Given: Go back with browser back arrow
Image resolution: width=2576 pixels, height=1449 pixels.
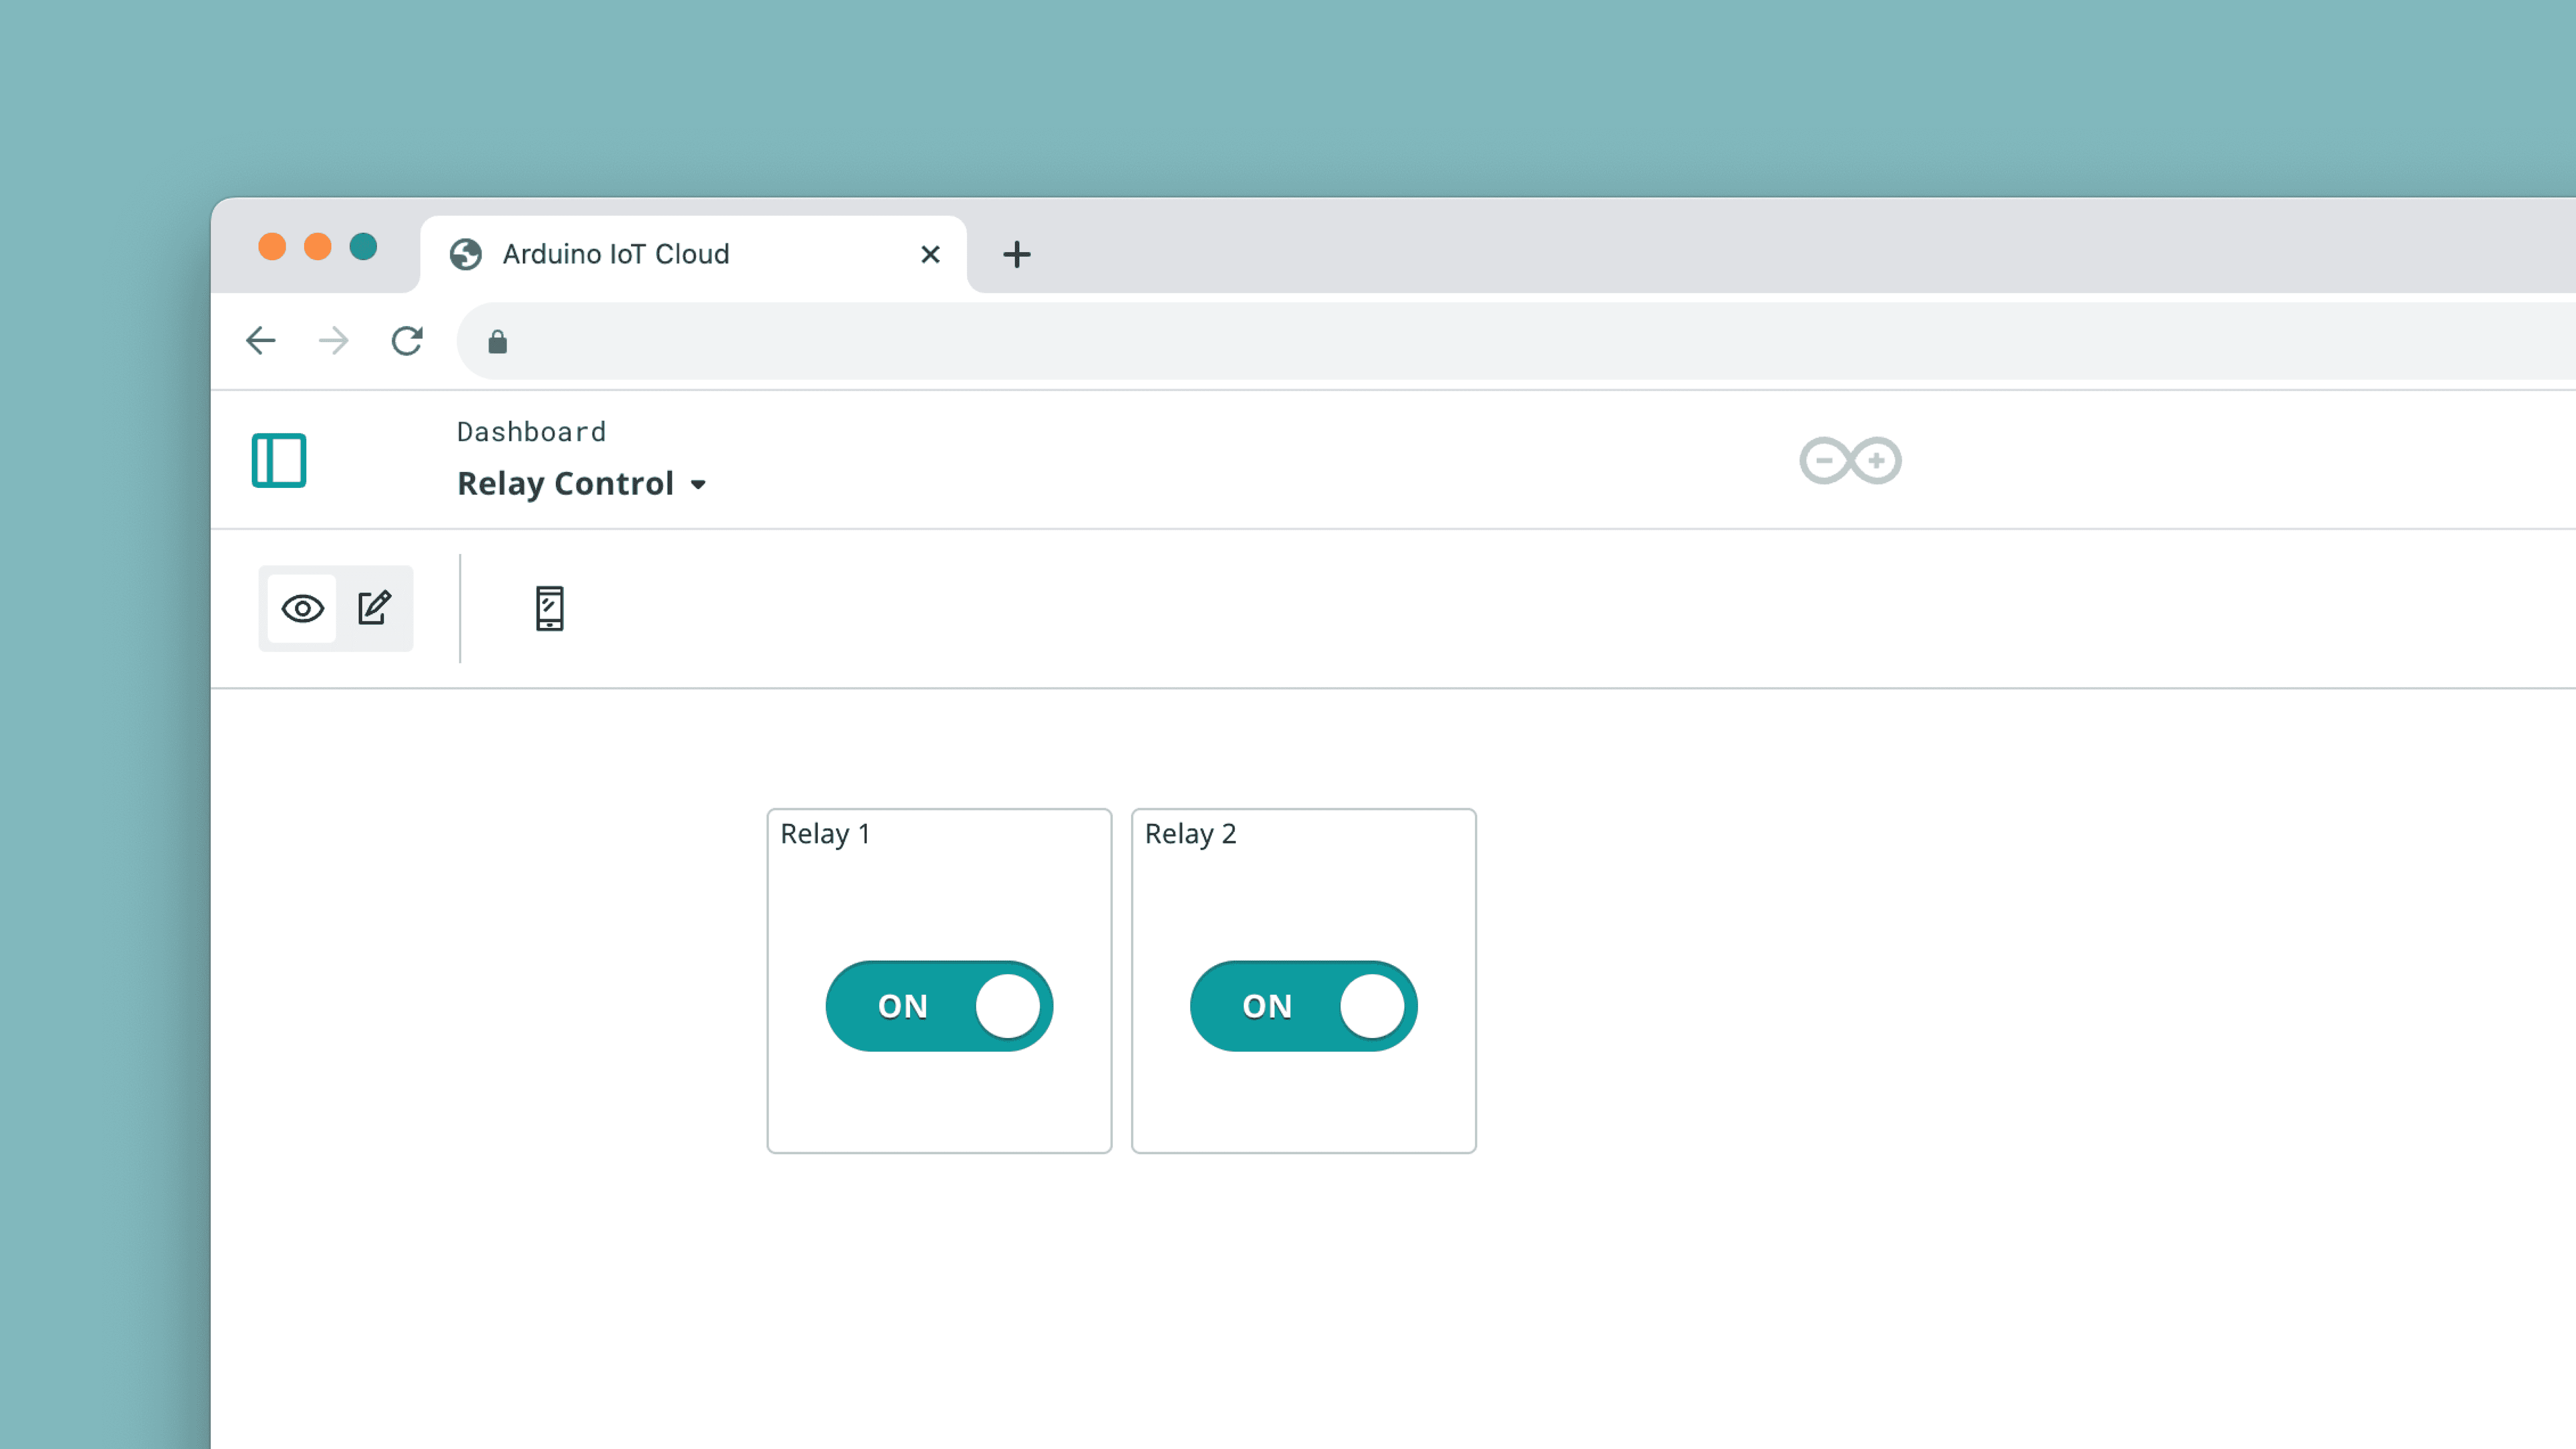Looking at the screenshot, I should [261, 341].
